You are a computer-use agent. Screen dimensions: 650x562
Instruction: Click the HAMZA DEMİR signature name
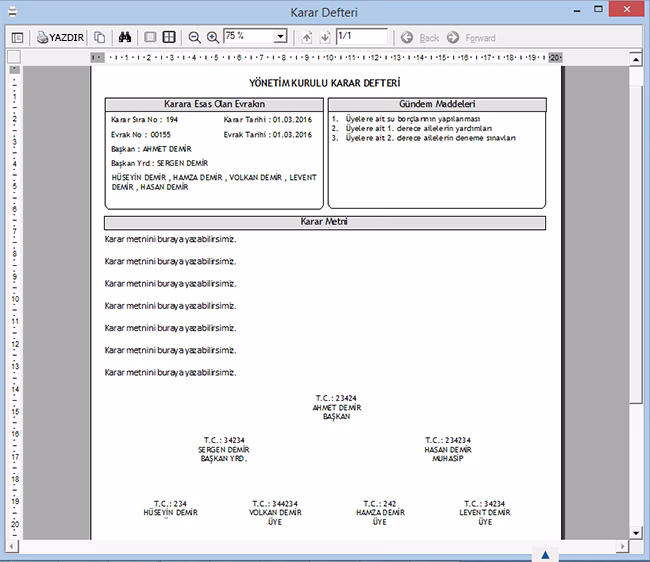coord(380,513)
